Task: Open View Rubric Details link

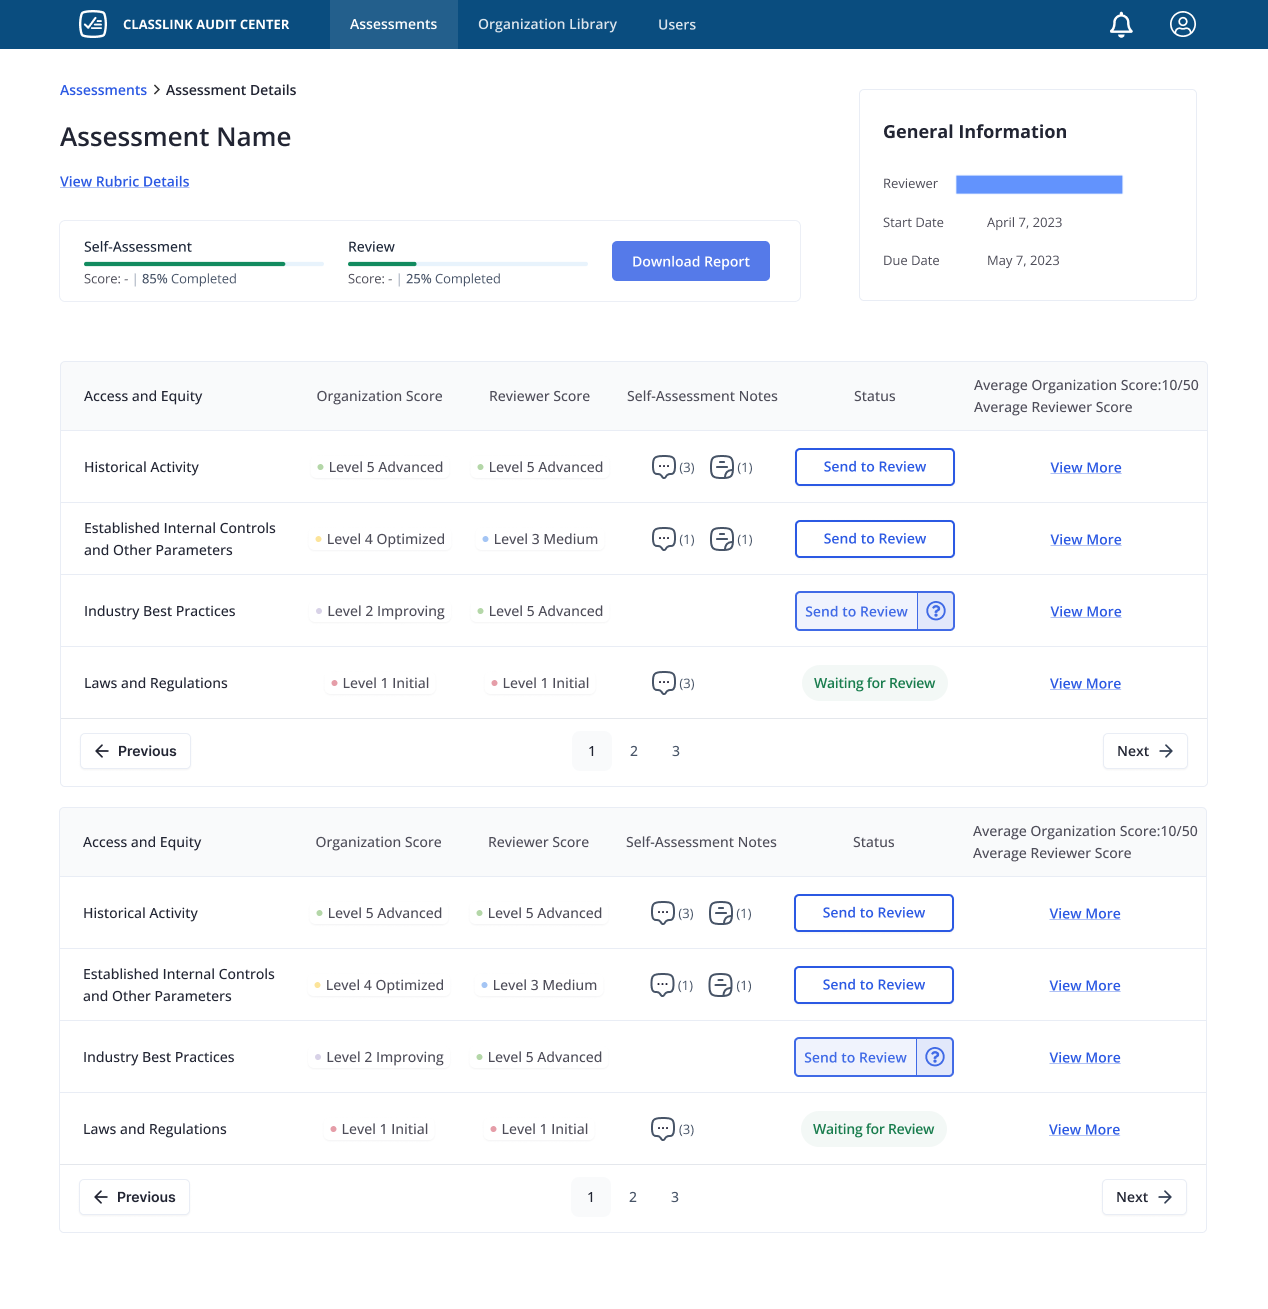Action: click(x=124, y=181)
